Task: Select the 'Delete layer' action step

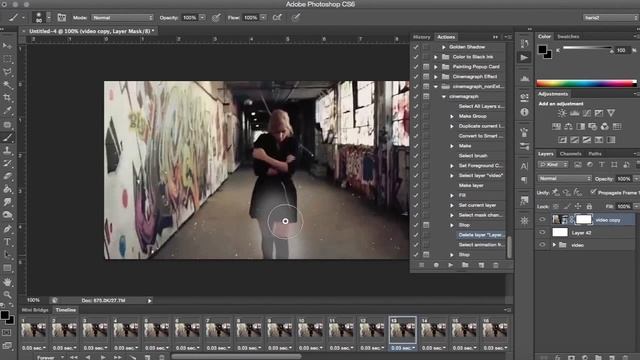Action: tap(480, 235)
